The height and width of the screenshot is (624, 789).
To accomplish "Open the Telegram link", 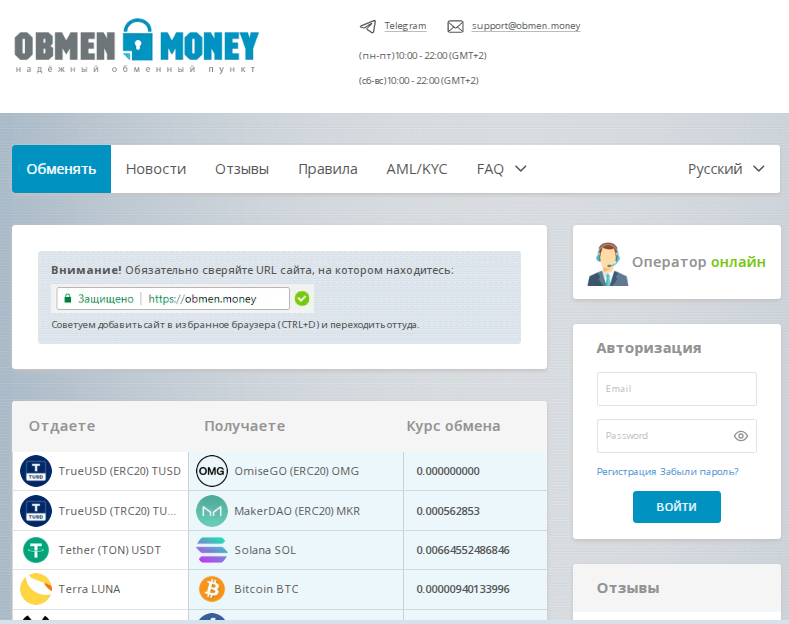I will point(405,26).
